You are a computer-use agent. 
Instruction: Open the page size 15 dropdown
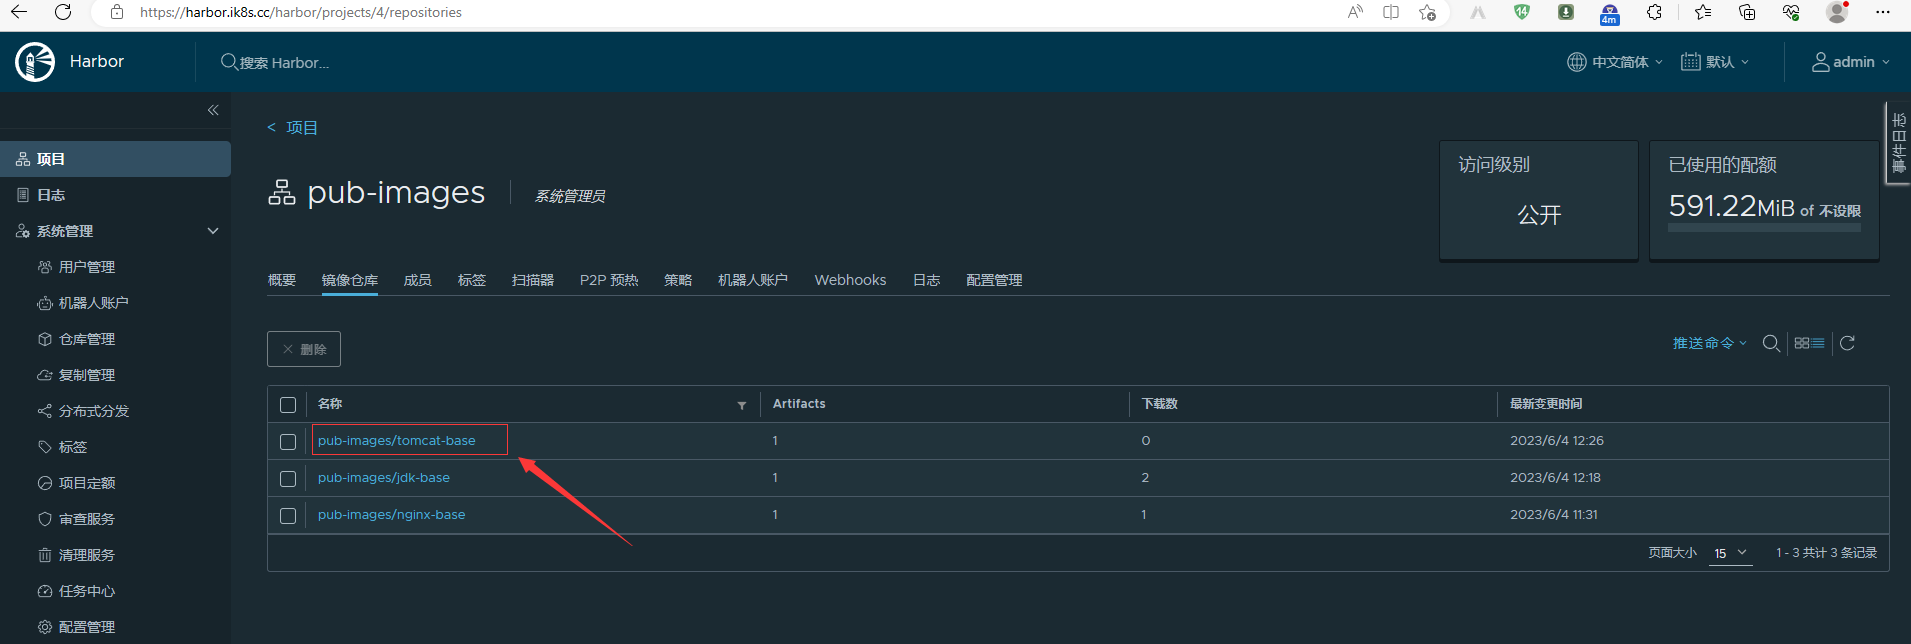[1730, 553]
